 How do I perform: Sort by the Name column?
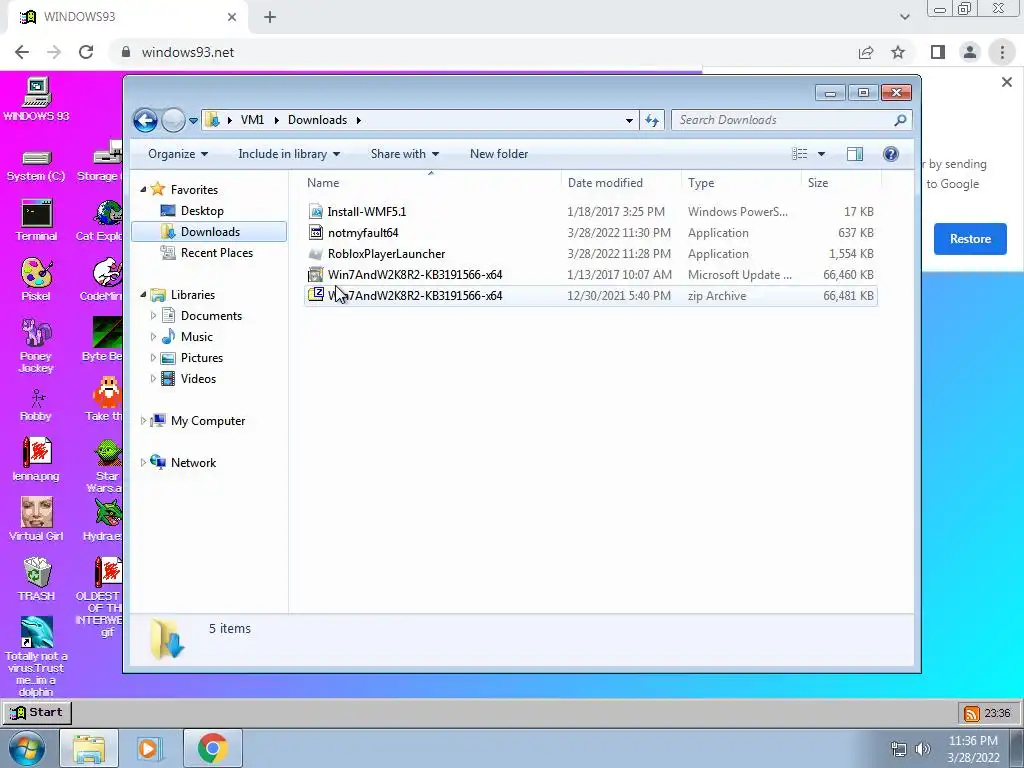[x=431, y=183]
